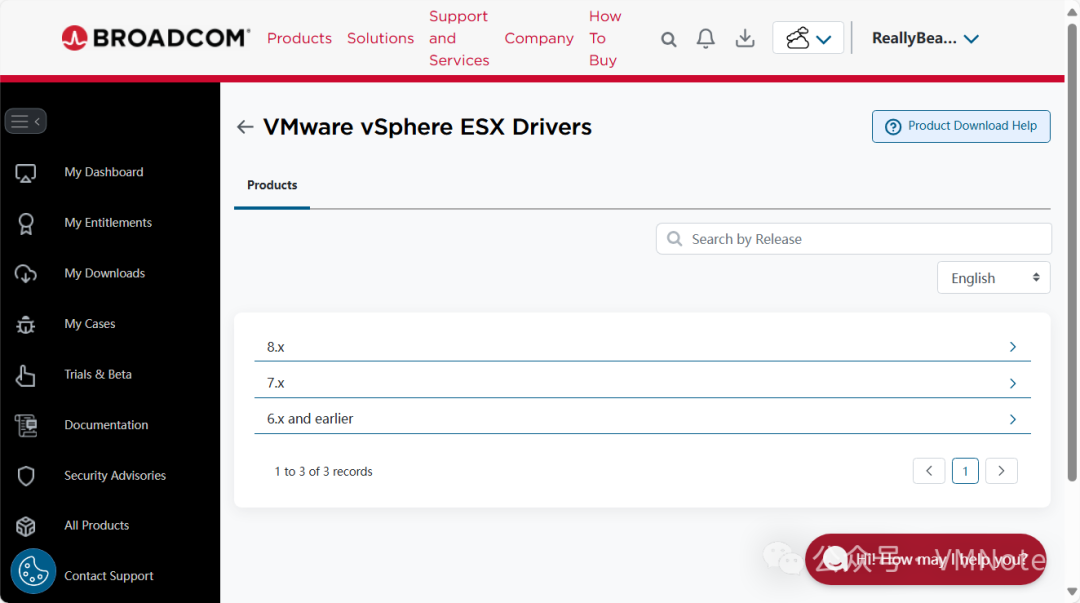1080x603 pixels.
Task: Select the 6.x and earlier text
Action: point(310,418)
